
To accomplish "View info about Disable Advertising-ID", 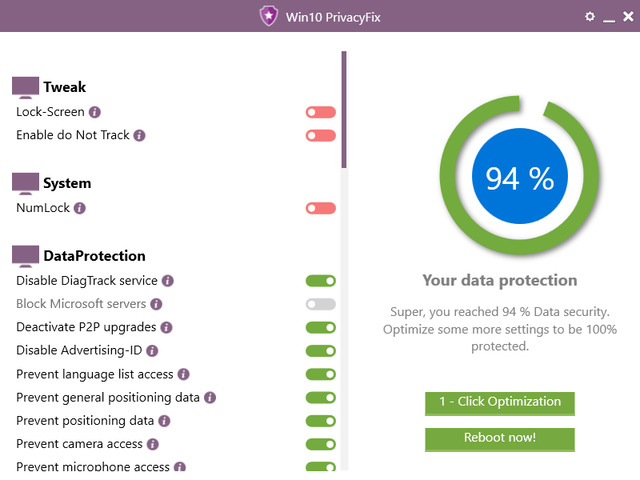I will click(152, 351).
